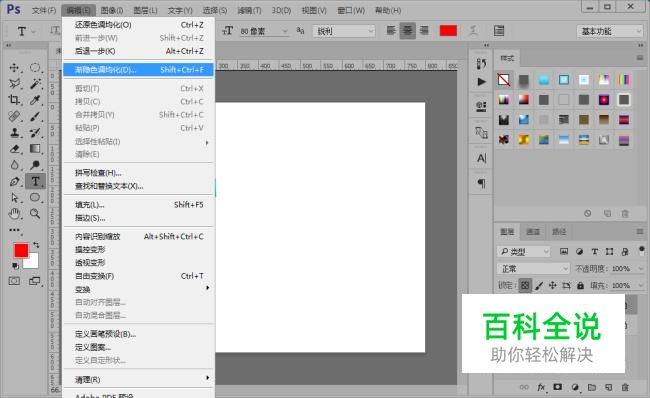The image size is (650, 398).
Task: Toggle Quick Mask mode
Action: point(14,281)
